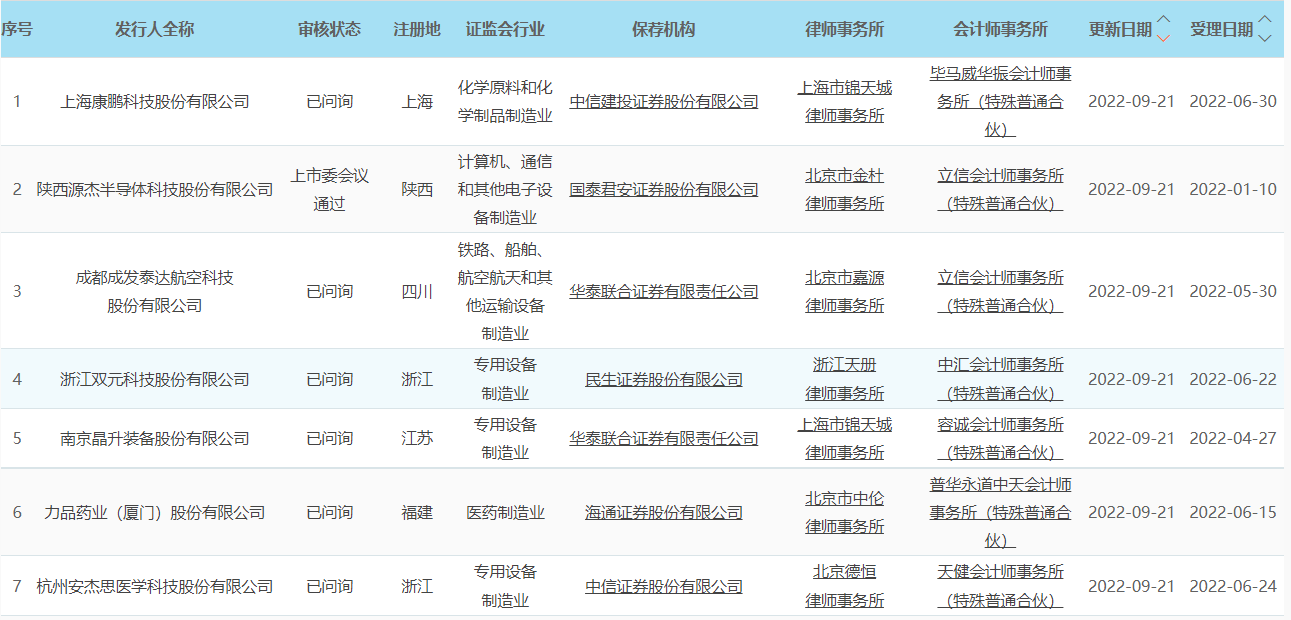Open accounting firm link 普华永道中天会计师事务所
This screenshot has height=620, width=1291.
tap(1001, 512)
